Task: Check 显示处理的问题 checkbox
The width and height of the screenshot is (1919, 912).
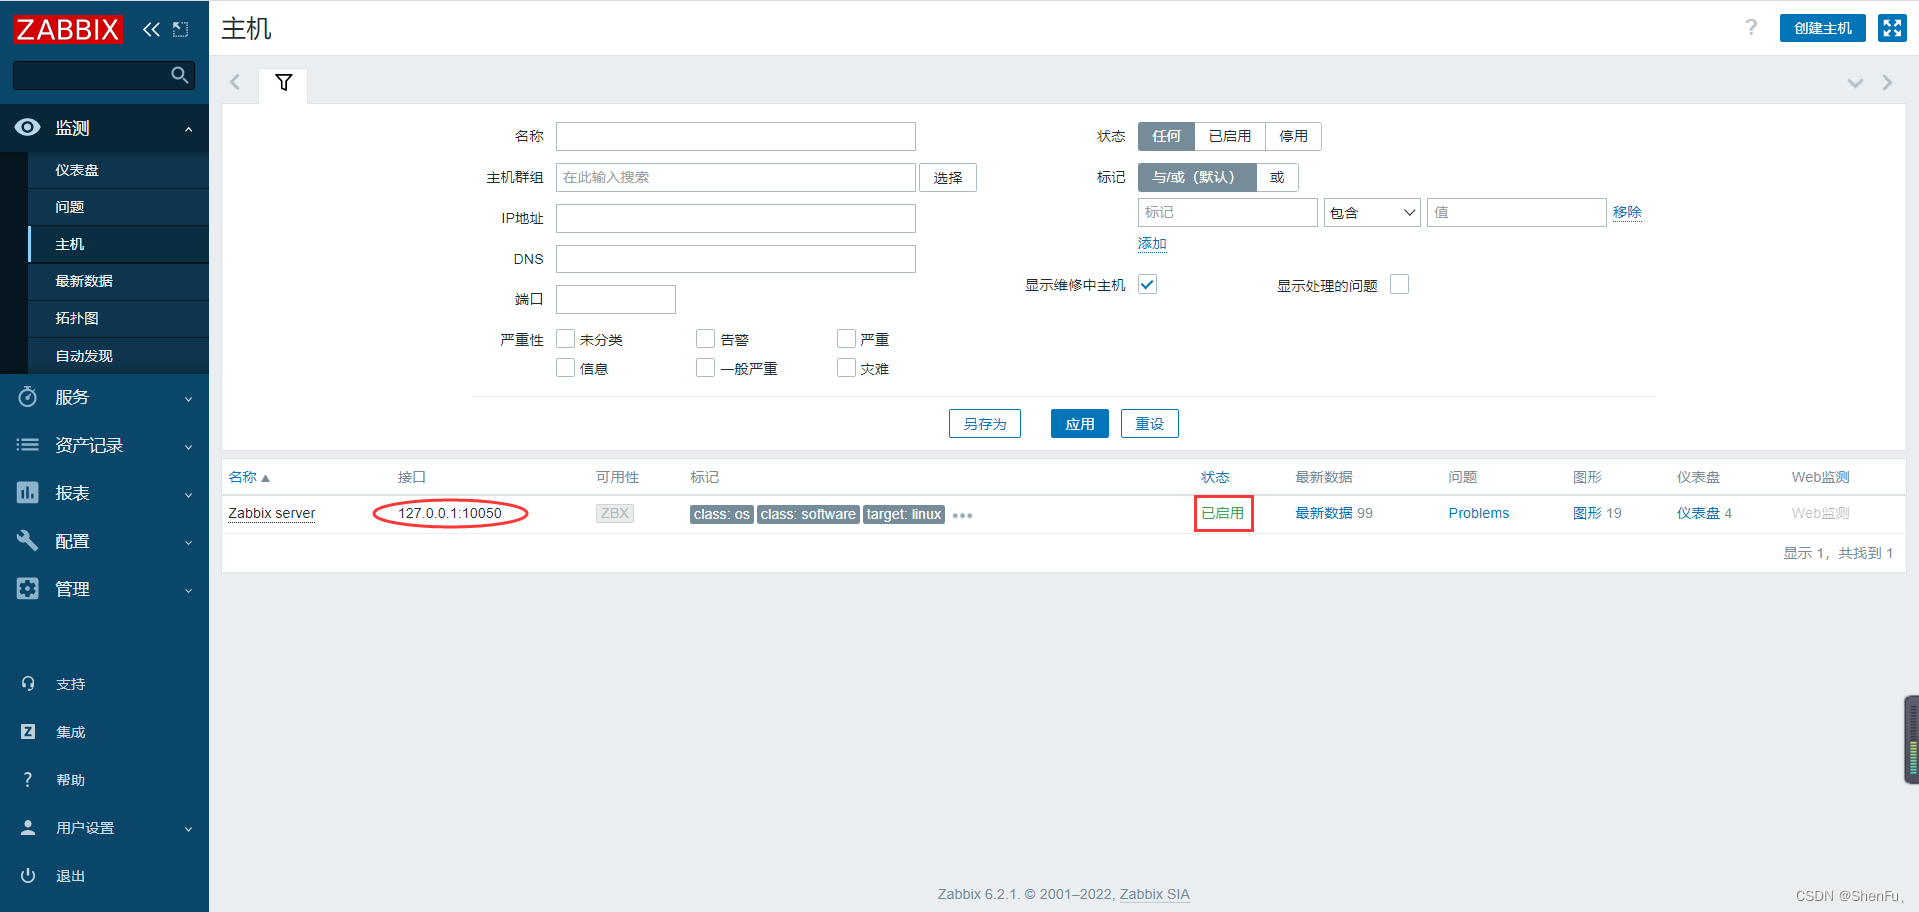Action: [x=1400, y=285]
